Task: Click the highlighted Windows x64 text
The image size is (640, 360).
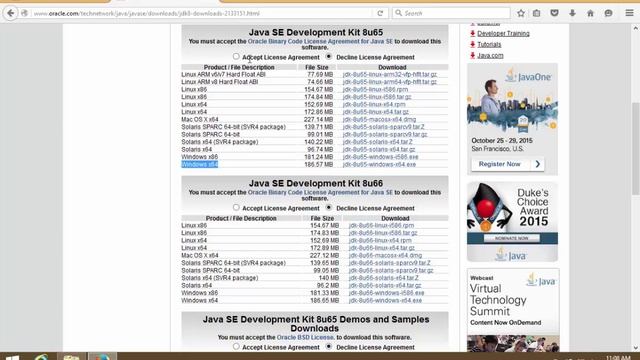Action: point(200,164)
